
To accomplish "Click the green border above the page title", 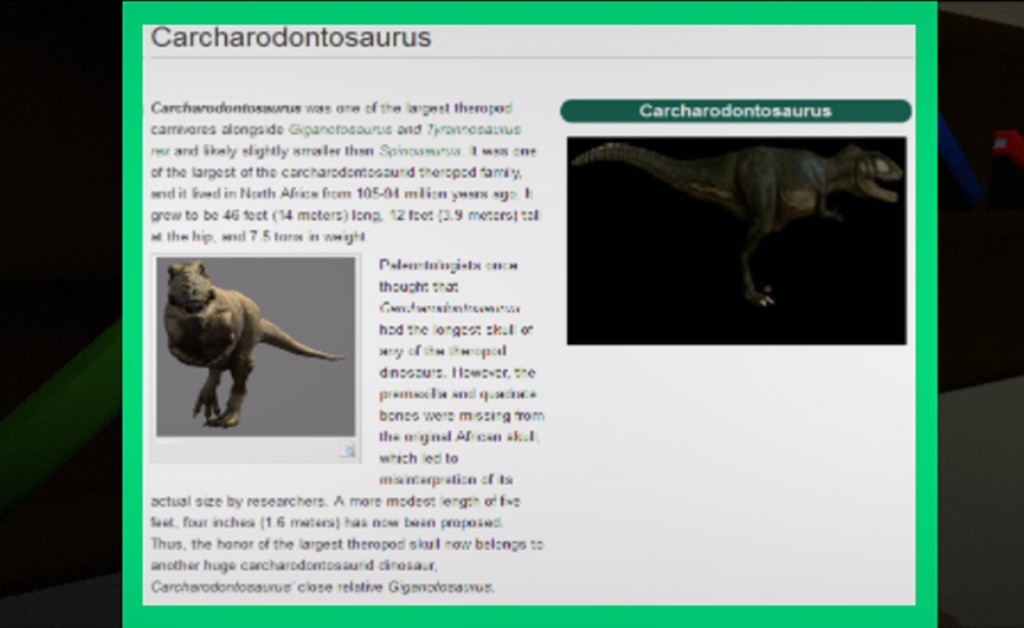I will 530,12.
